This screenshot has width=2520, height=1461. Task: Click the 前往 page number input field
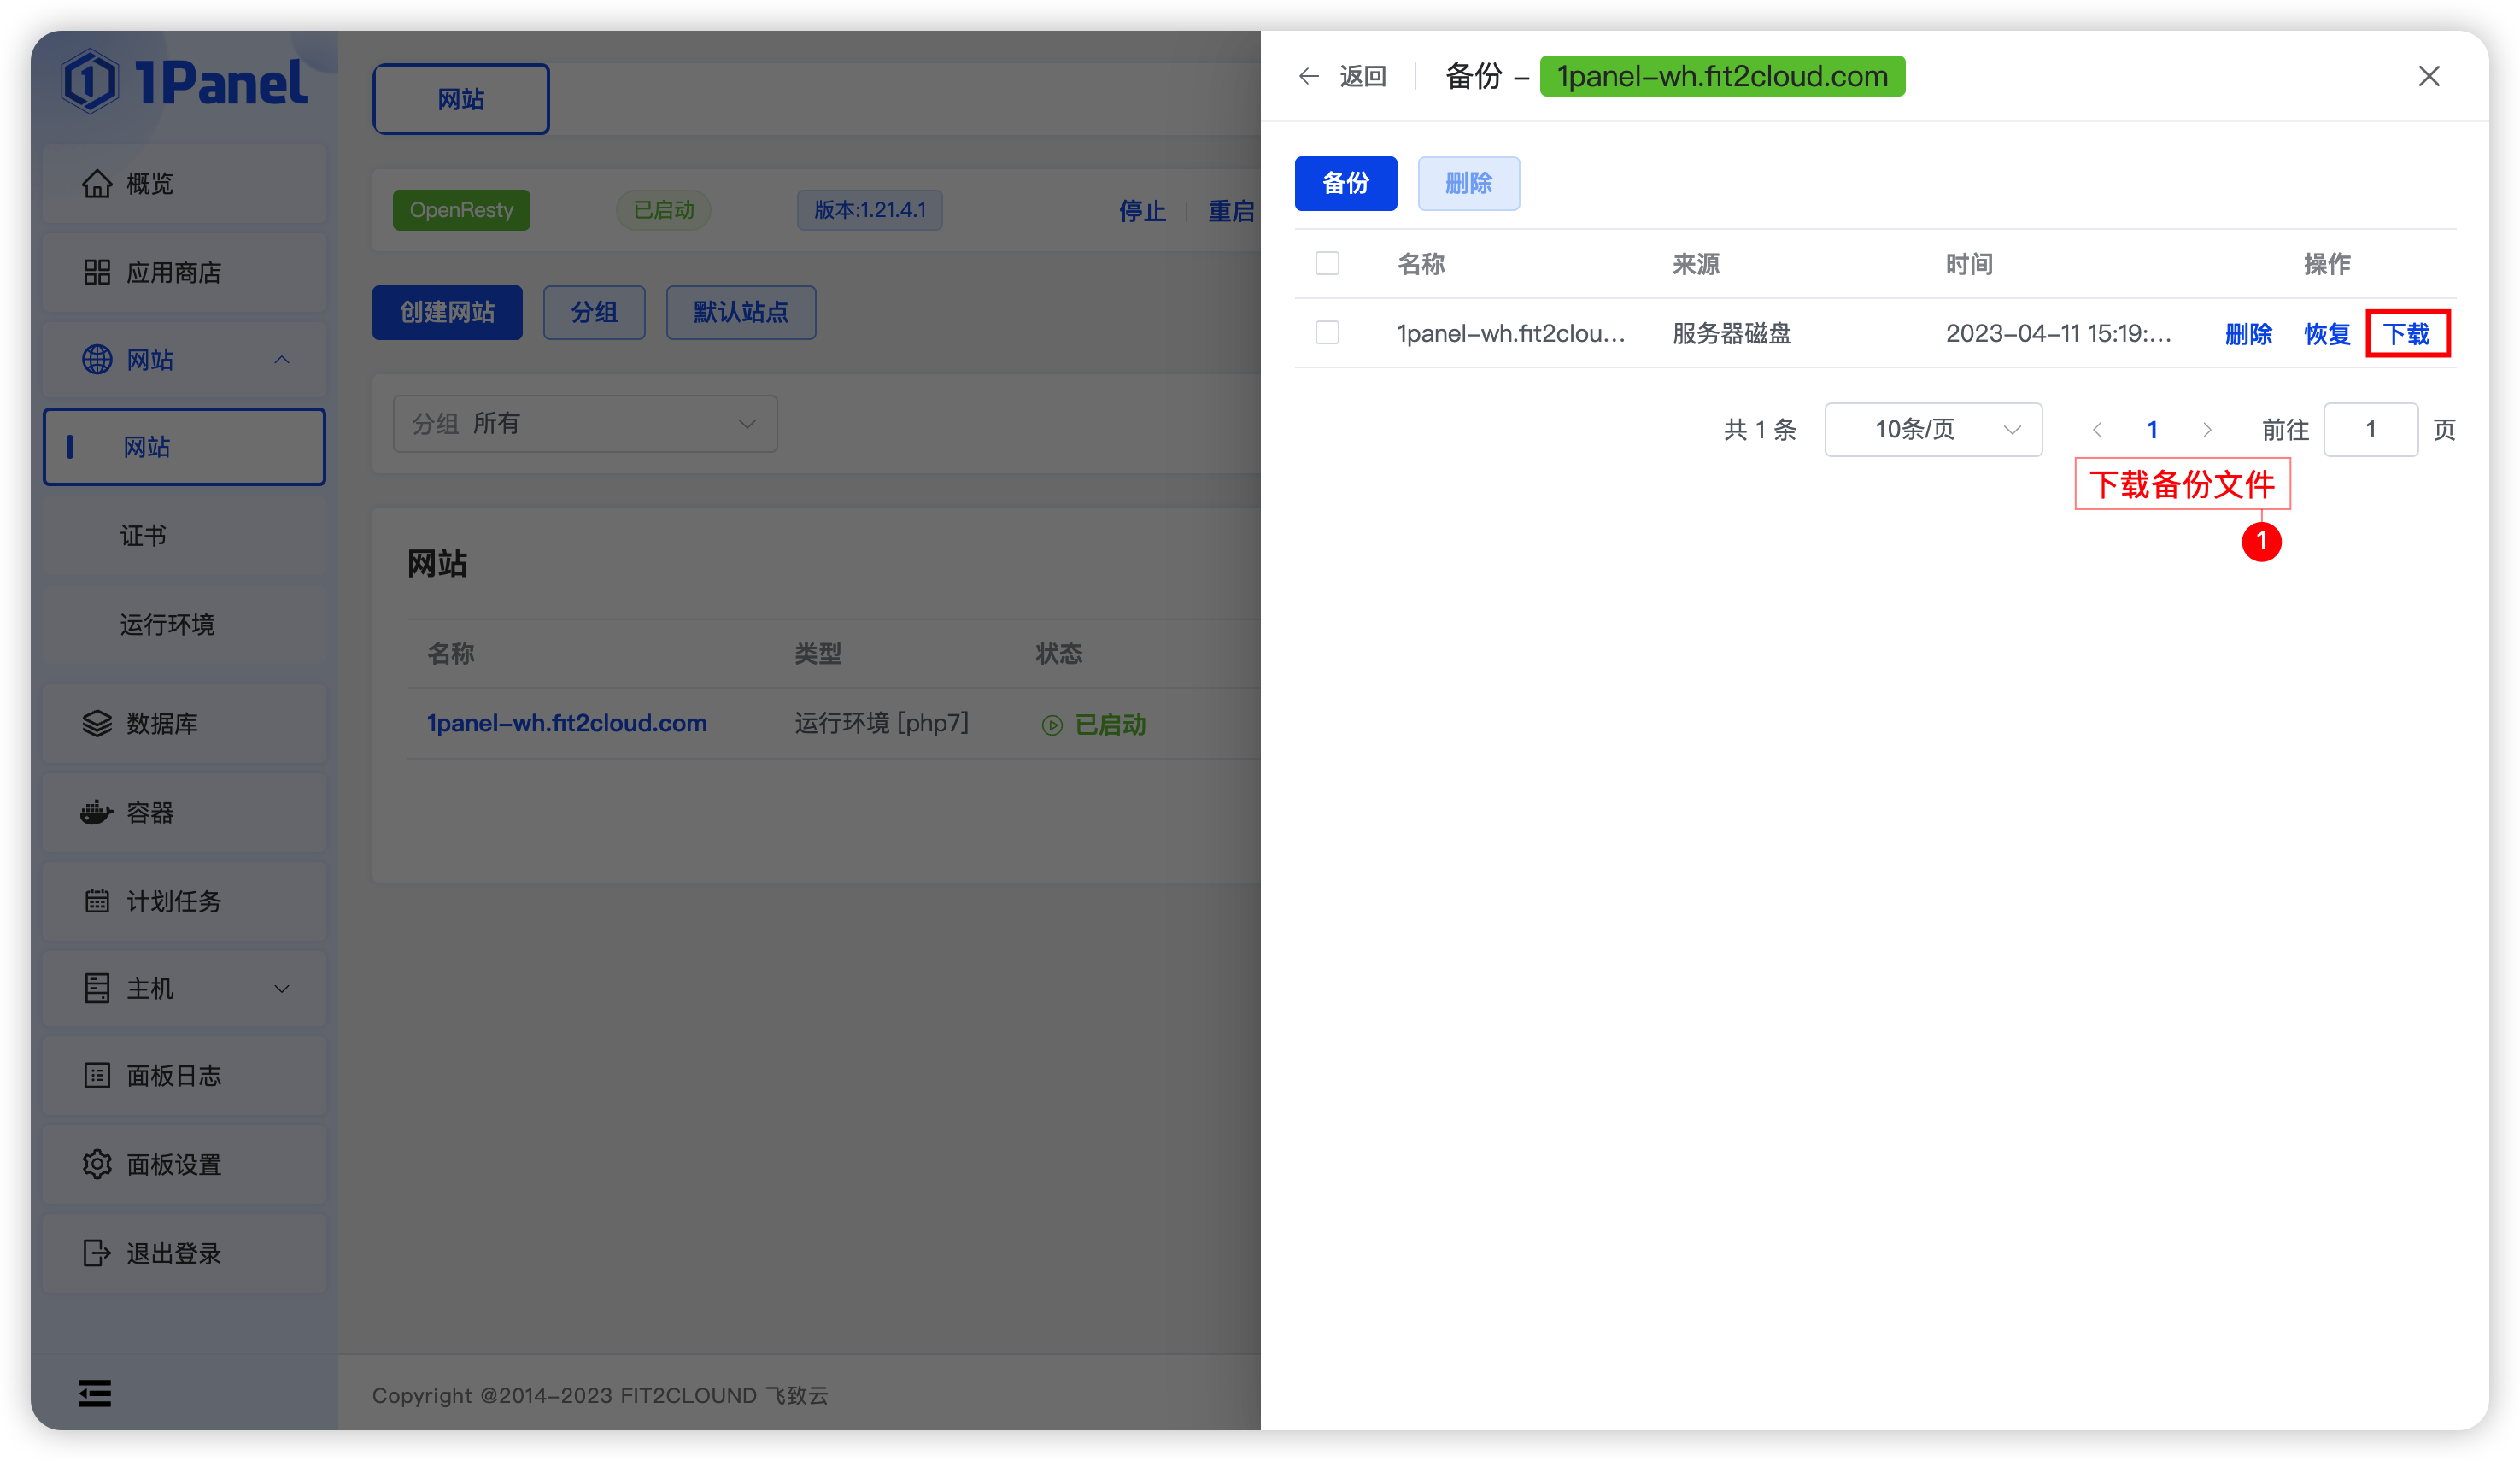click(2370, 429)
